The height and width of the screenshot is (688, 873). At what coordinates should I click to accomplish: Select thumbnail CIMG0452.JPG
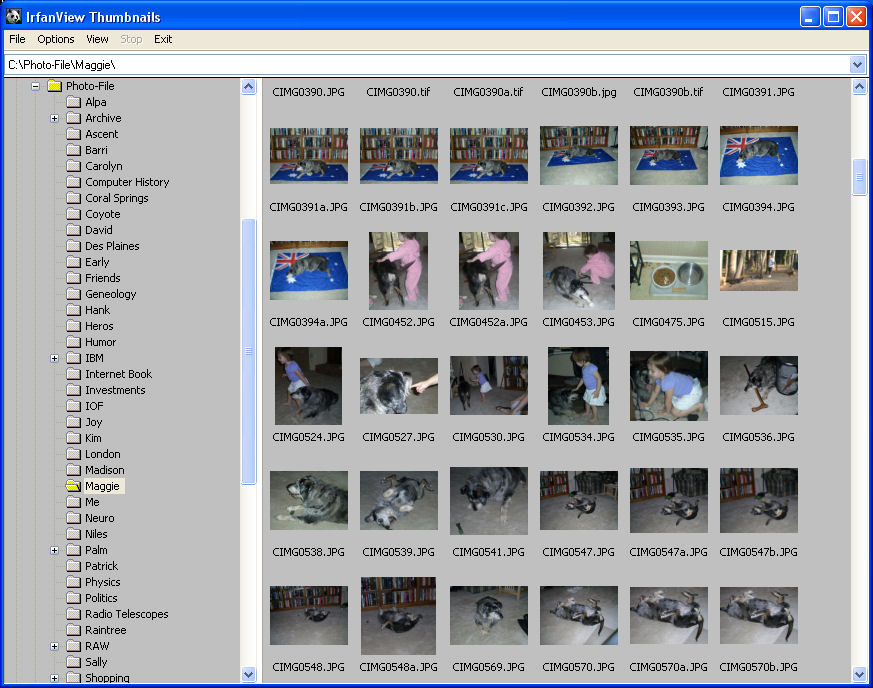399,271
